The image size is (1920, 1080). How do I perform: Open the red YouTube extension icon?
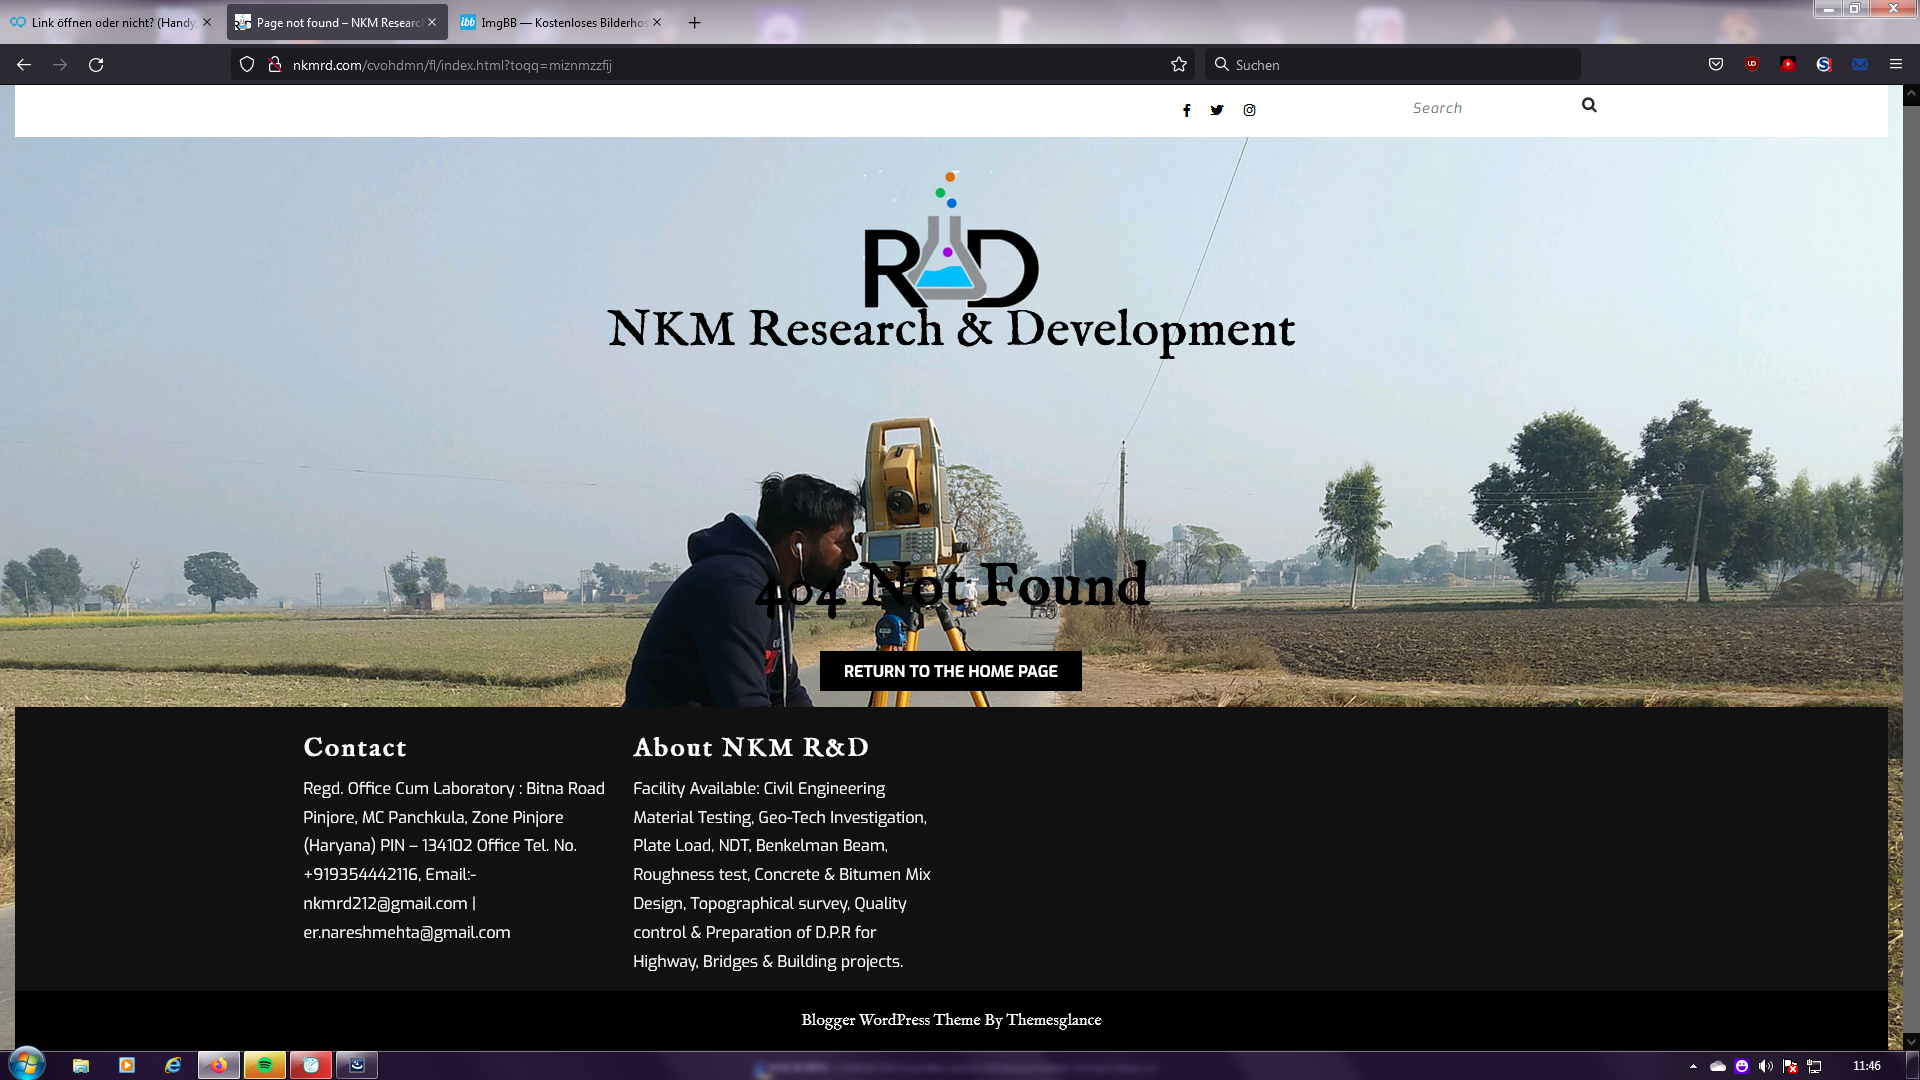coord(1788,65)
